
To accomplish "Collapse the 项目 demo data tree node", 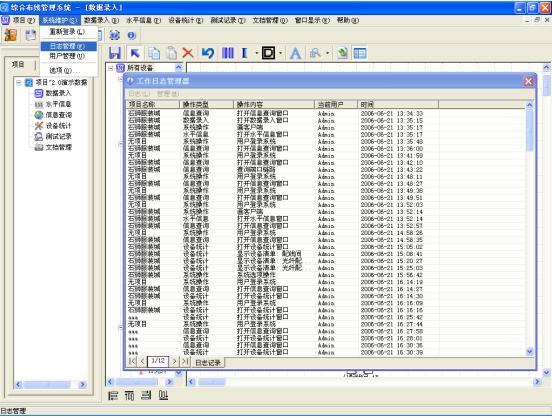I will click(19, 83).
